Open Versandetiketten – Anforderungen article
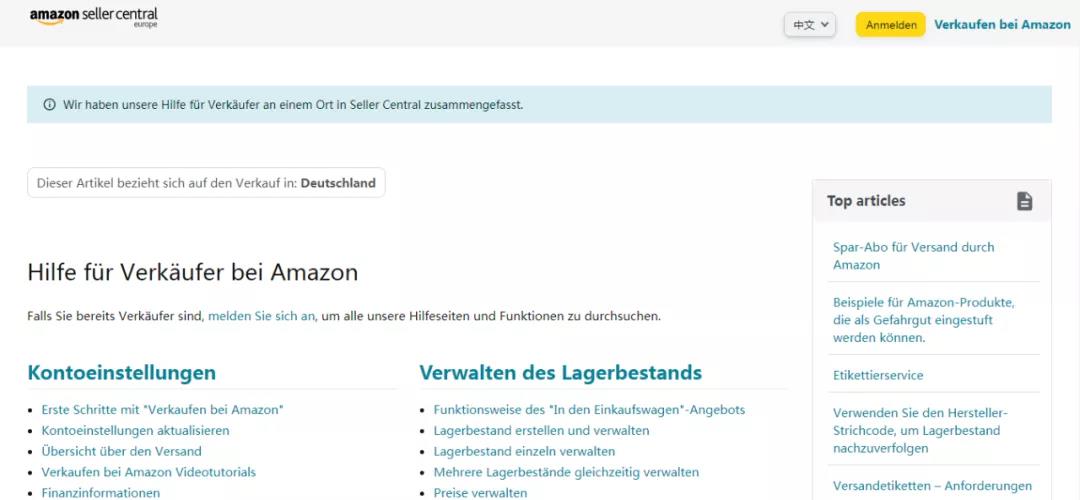 pos(933,486)
